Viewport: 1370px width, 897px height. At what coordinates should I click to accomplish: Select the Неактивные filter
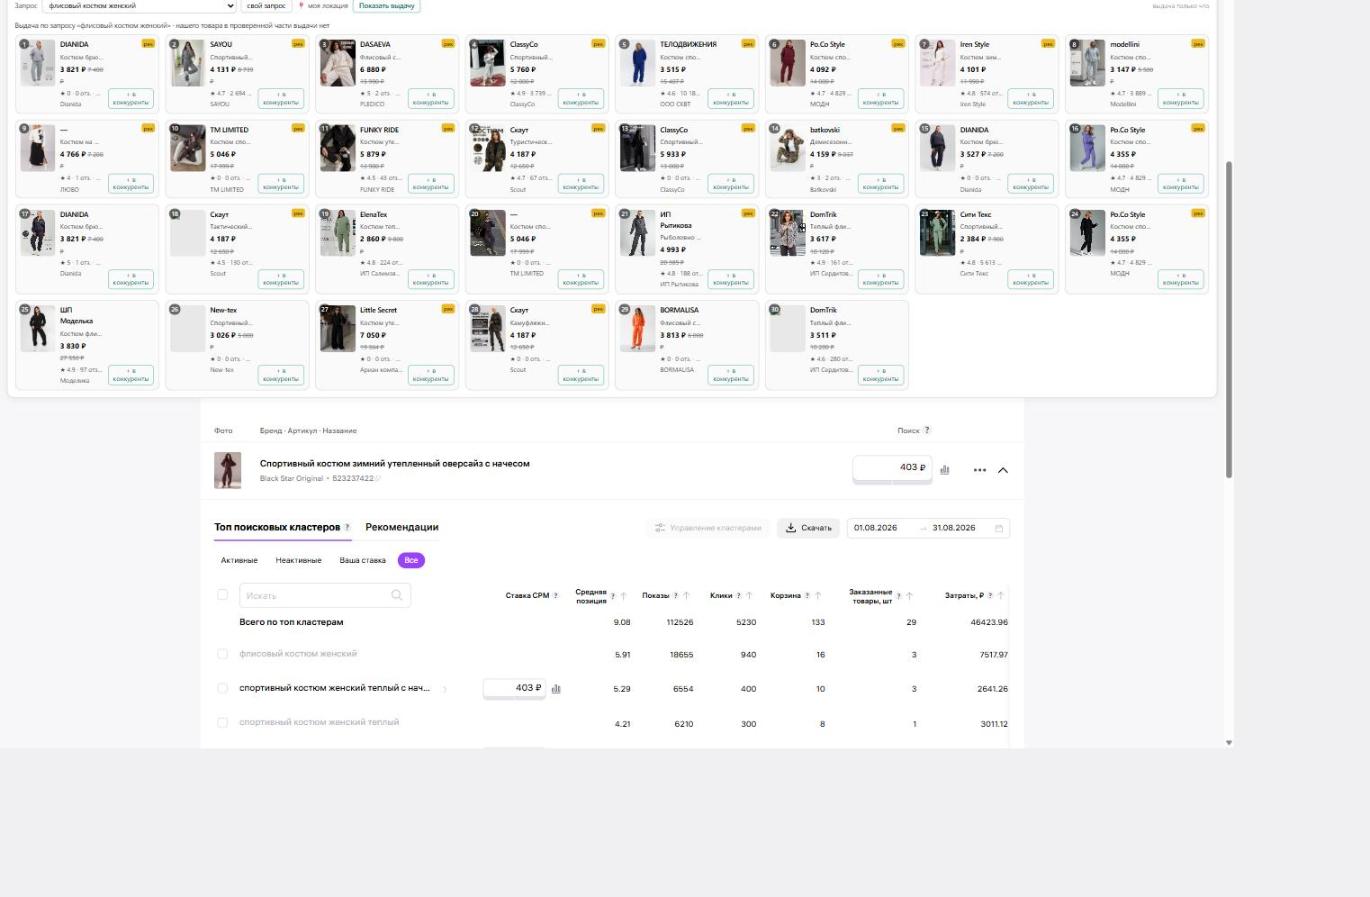click(298, 560)
